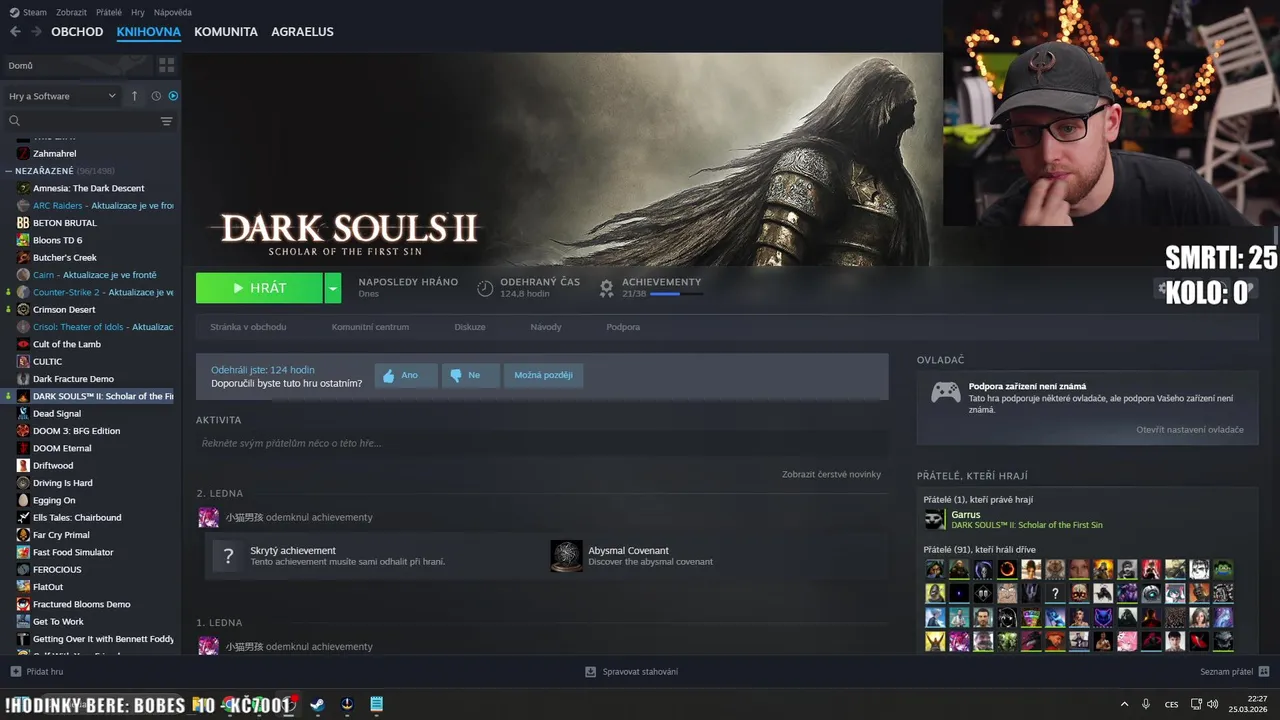
Task: Open Stránka v obchodu link
Action: pyautogui.click(x=248, y=327)
